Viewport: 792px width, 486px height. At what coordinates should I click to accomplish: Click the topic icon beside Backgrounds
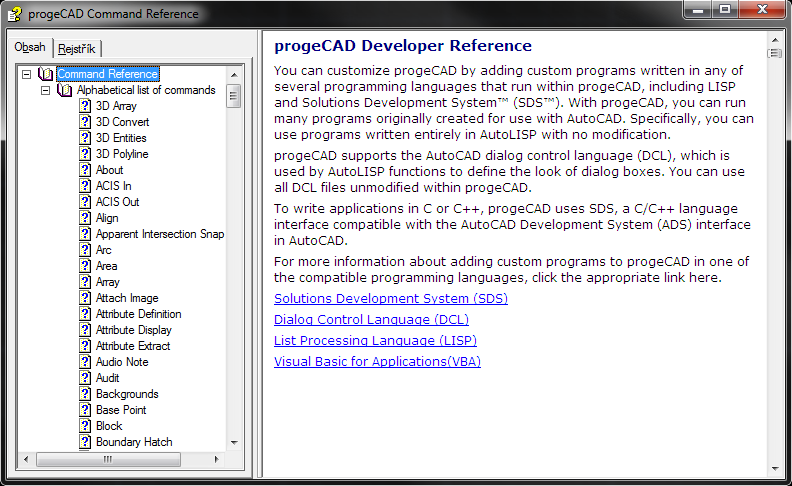[x=85, y=394]
